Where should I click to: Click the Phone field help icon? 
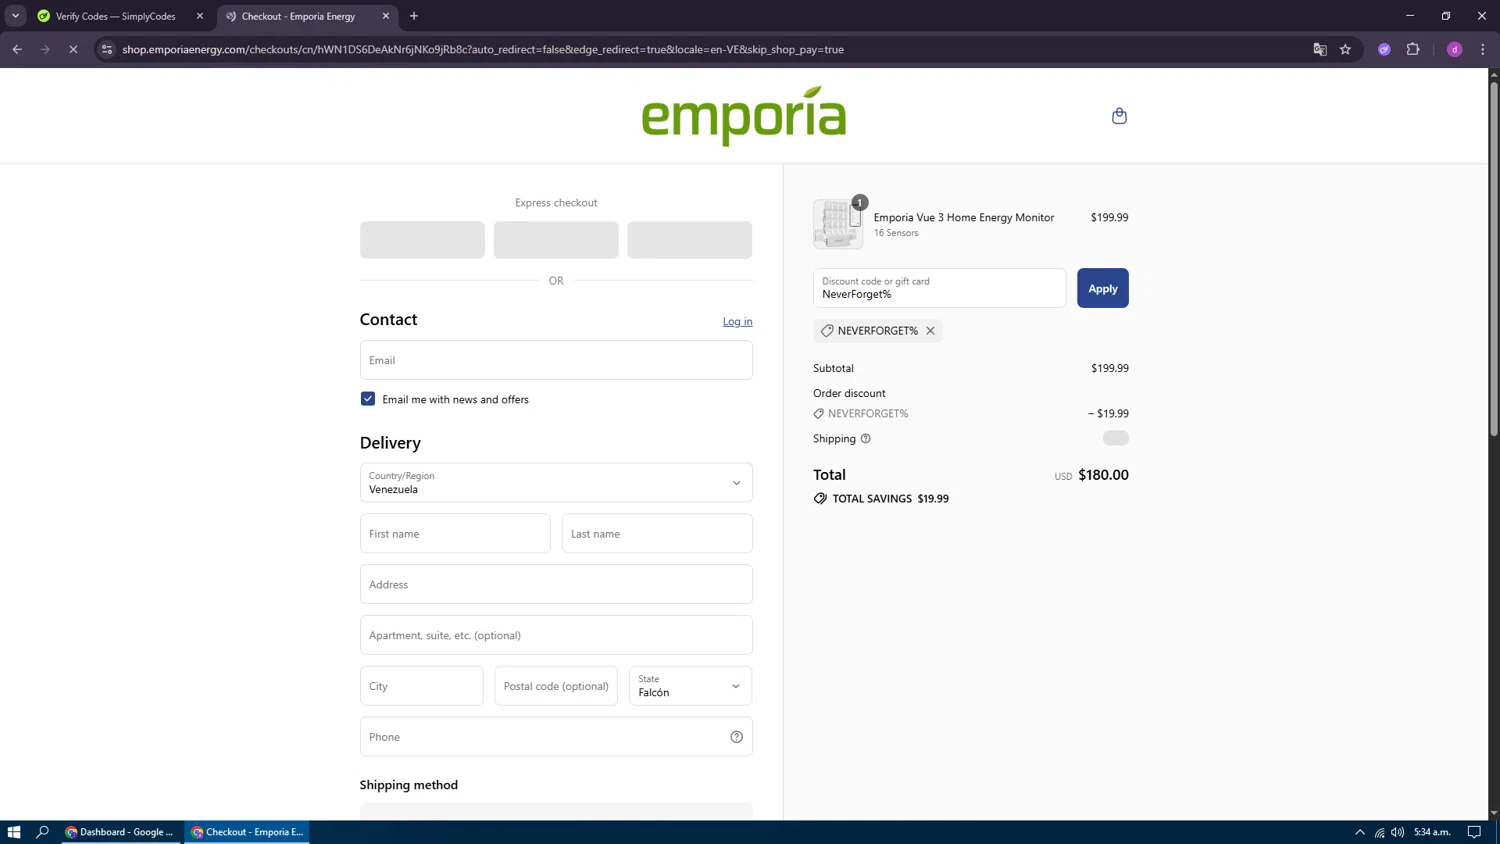[736, 737]
